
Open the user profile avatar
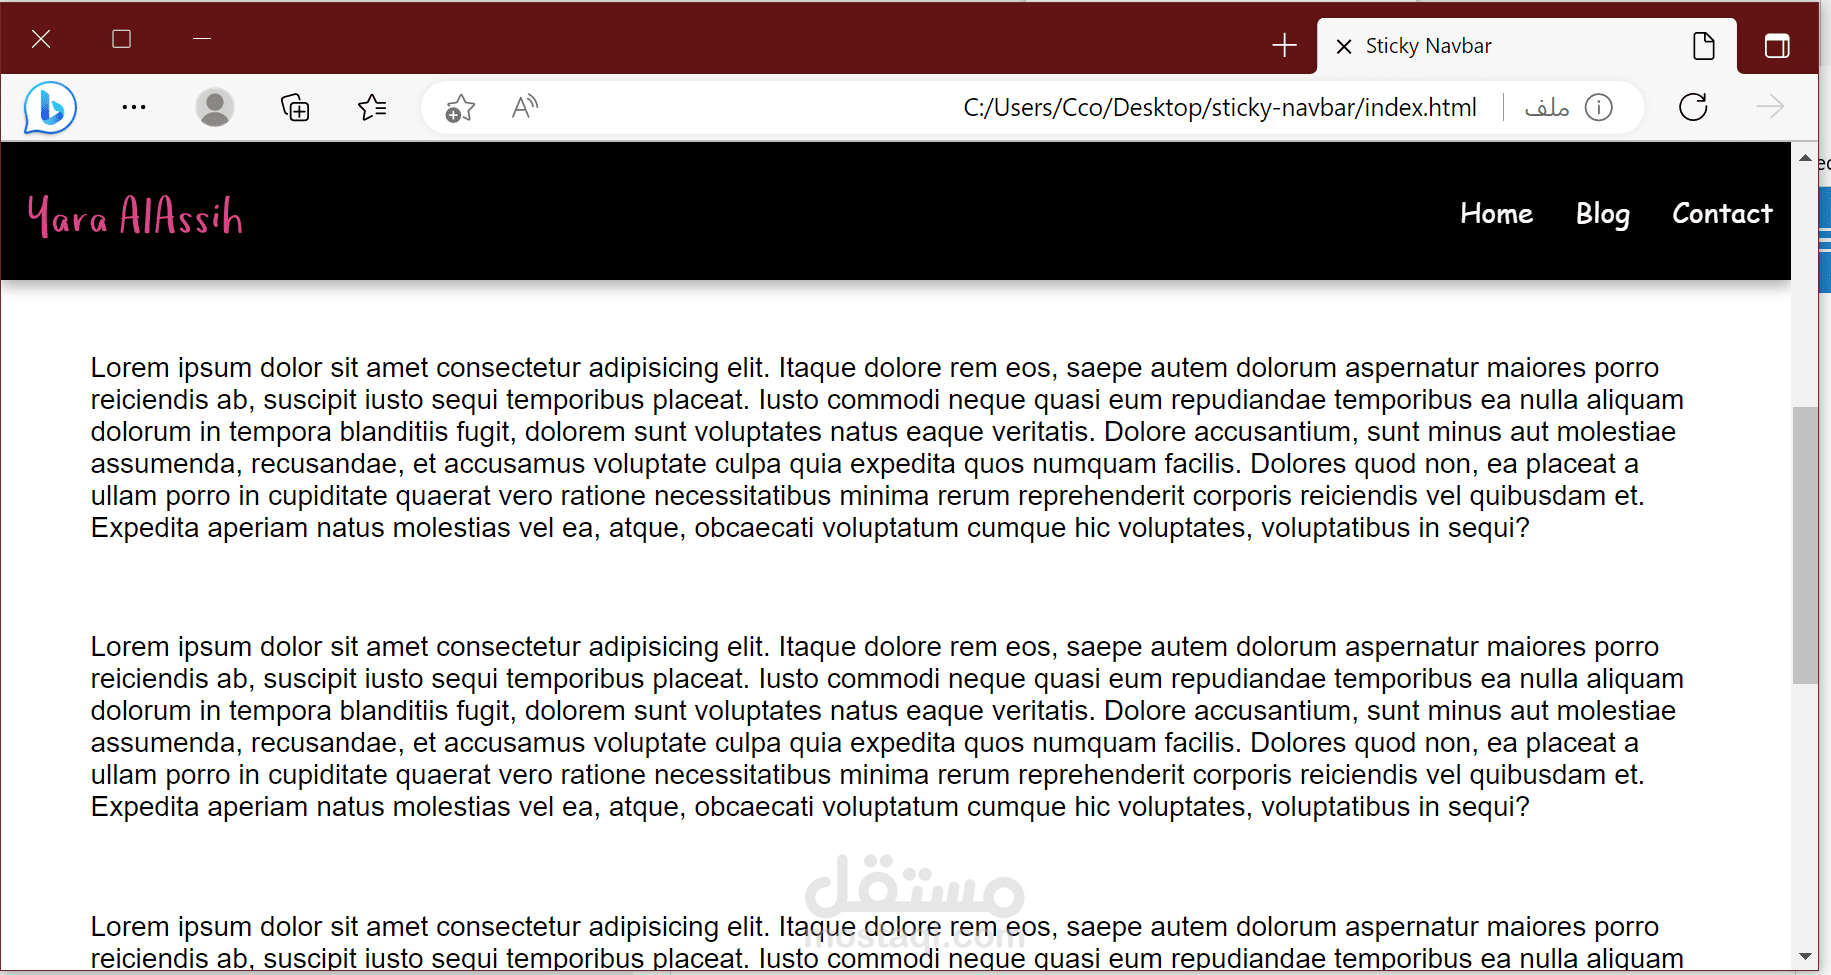coord(214,107)
